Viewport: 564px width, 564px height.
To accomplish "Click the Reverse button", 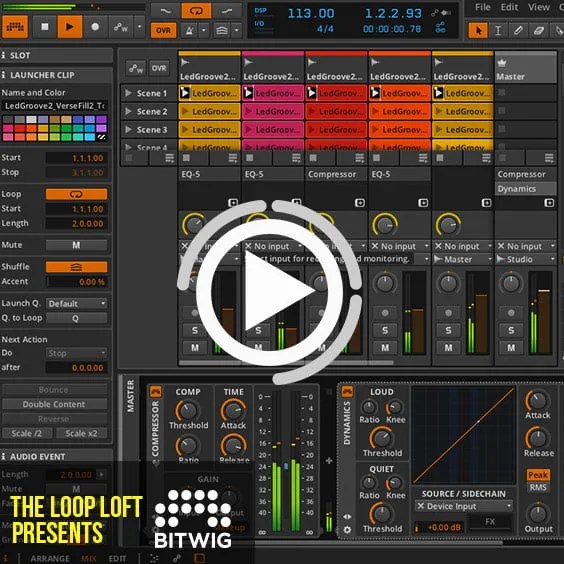I will (54, 419).
